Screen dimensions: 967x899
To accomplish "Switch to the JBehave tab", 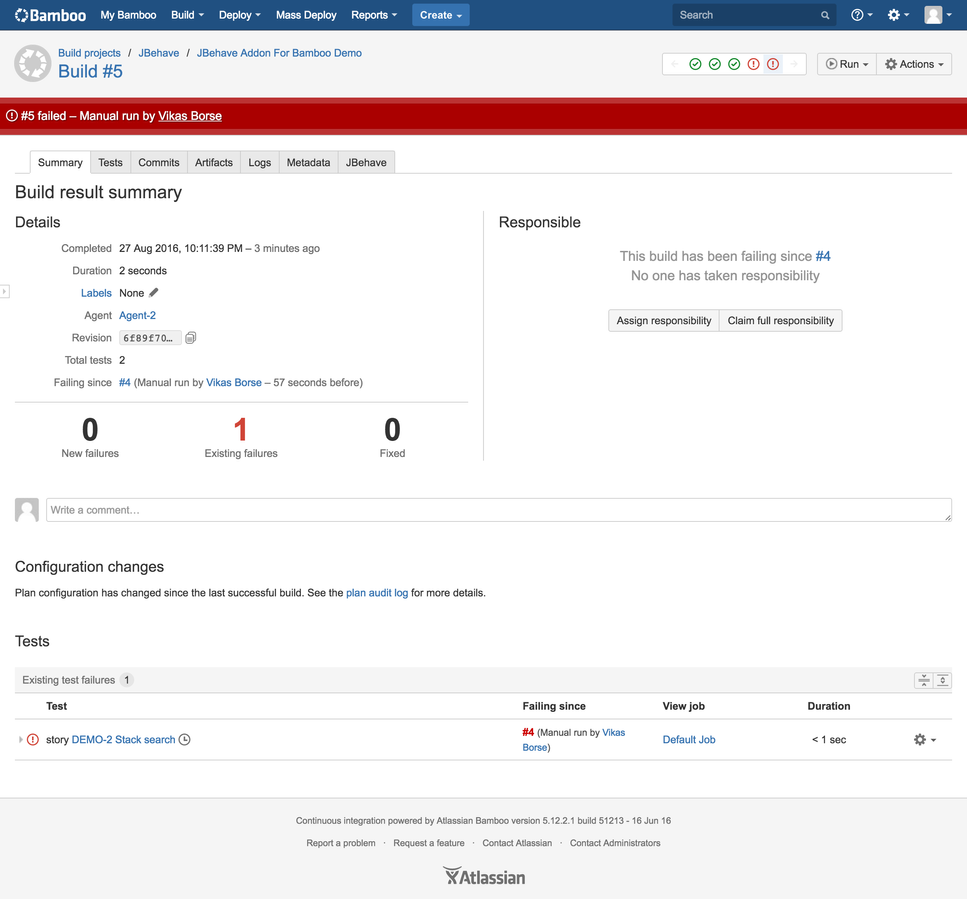I will click(366, 162).
